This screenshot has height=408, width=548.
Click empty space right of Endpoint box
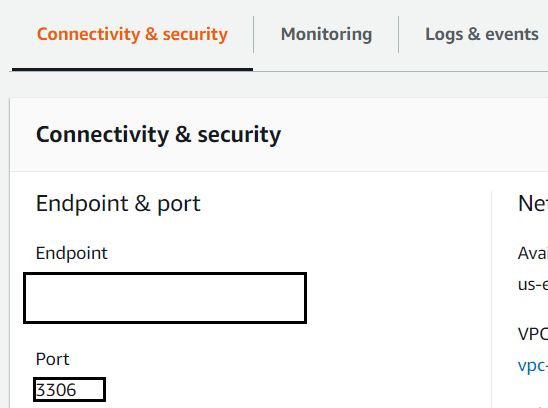pyautogui.click(x=398, y=298)
